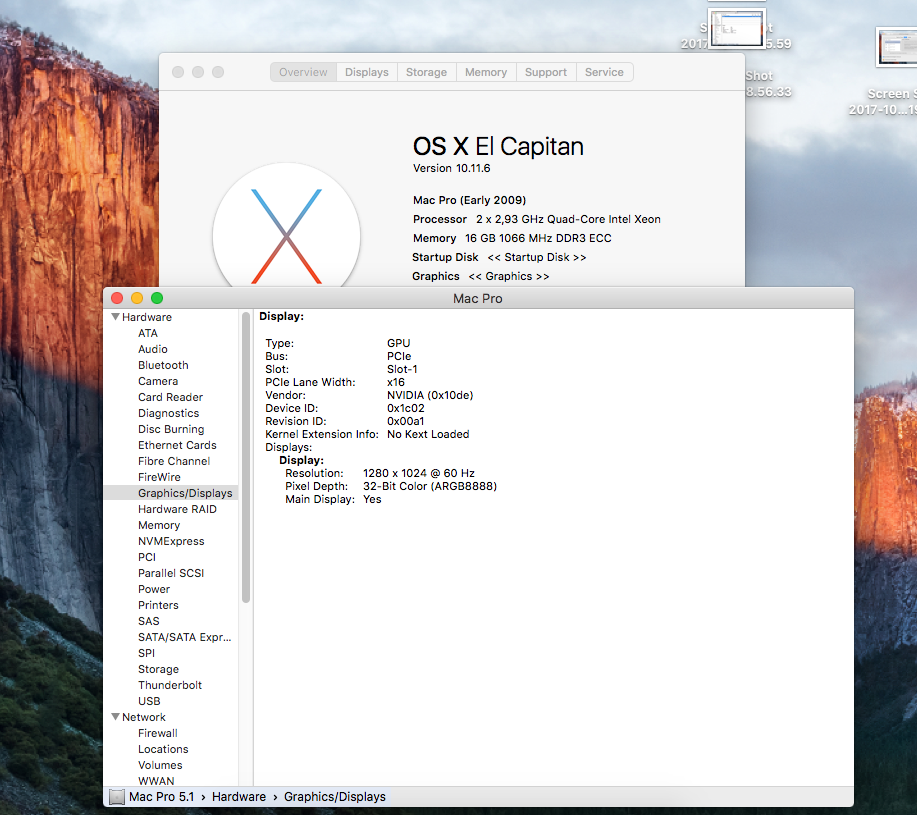Select Diagnostics in the sidebar
The image size is (917, 815).
click(x=168, y=413)
